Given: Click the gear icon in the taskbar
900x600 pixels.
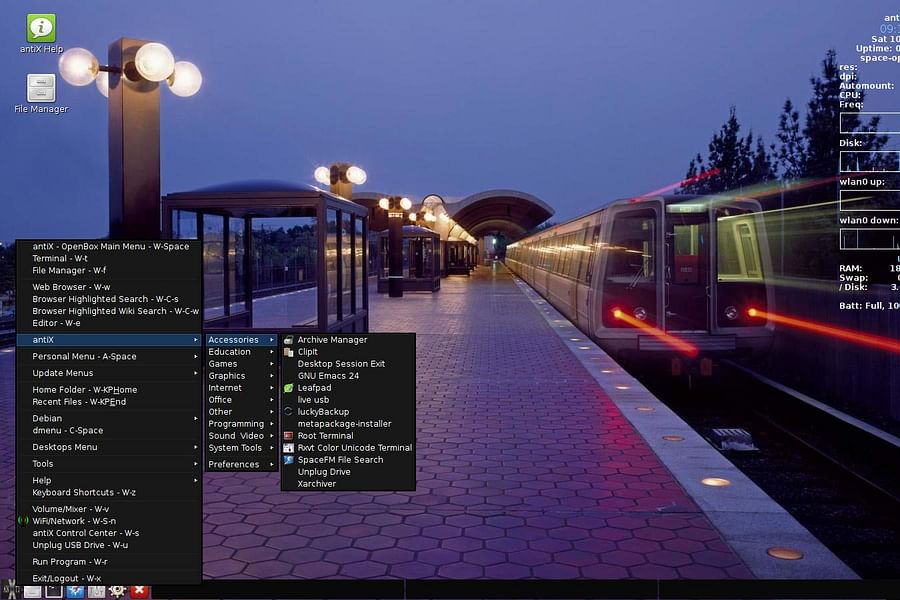Looking at the screenshot, I should click(x=116, y=591).
